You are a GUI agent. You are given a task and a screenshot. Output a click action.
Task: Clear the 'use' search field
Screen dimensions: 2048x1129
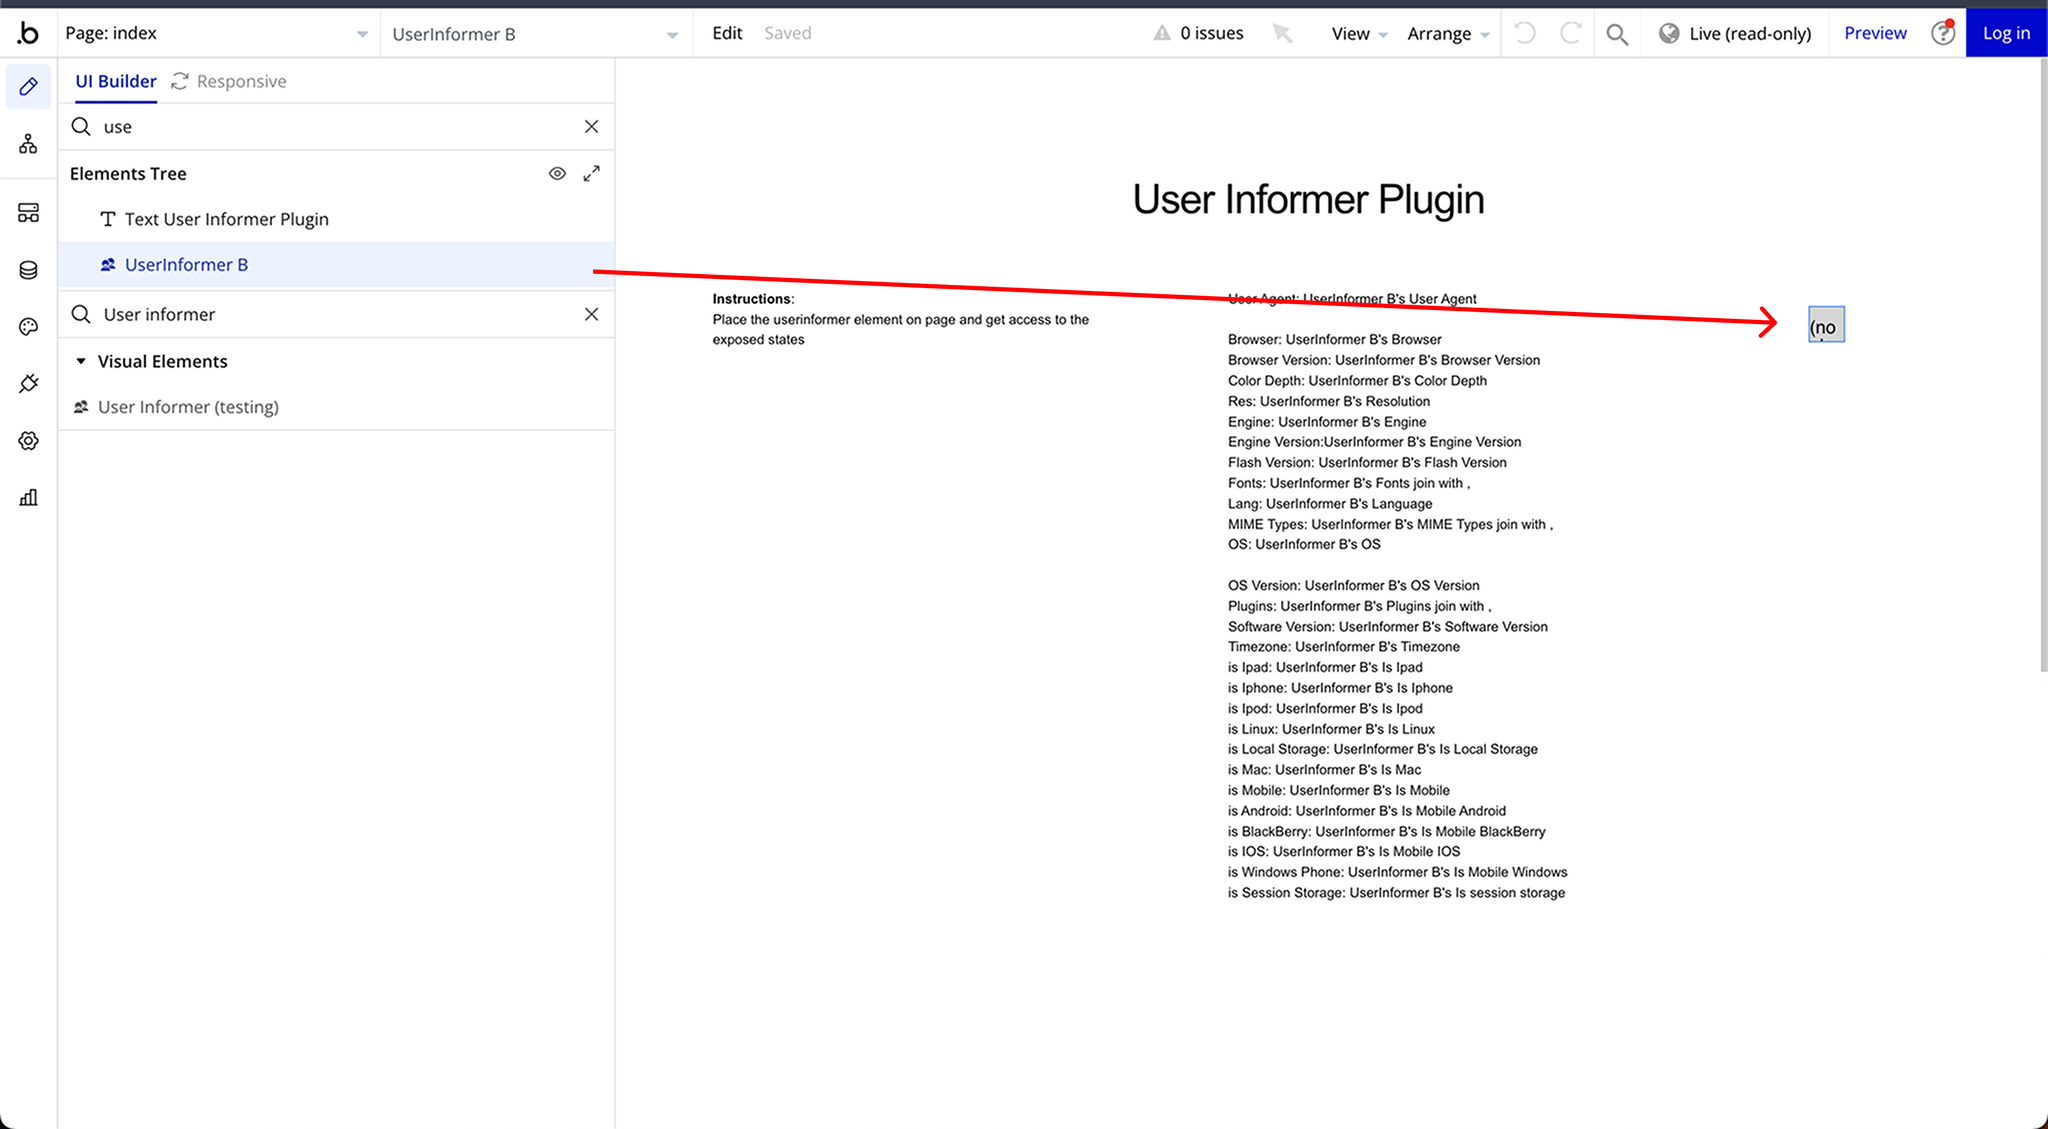coord(591,127)
